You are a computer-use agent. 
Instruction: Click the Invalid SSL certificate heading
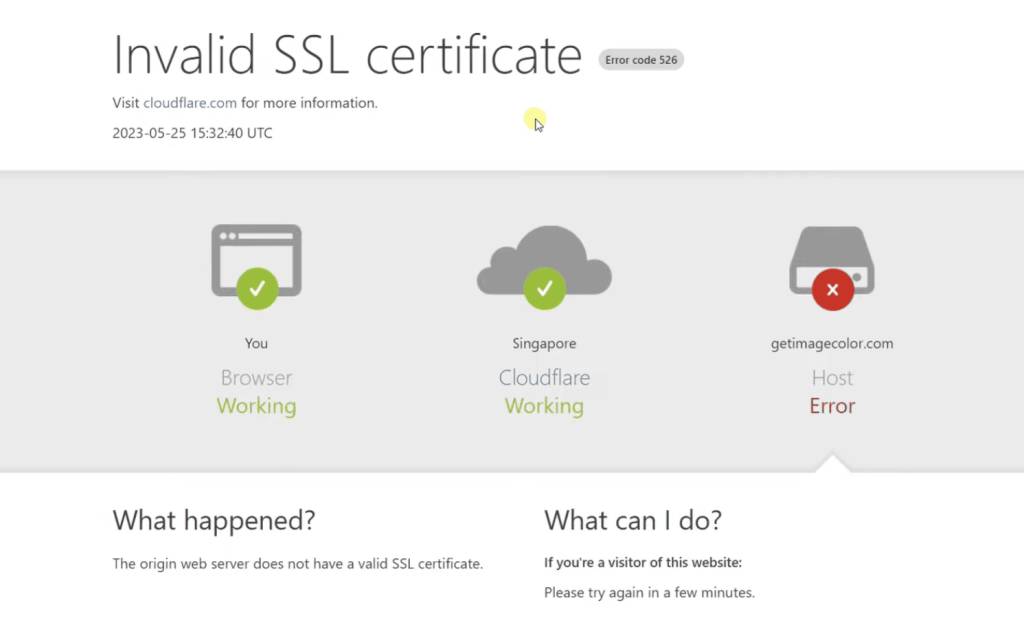[x=347, y=55]
